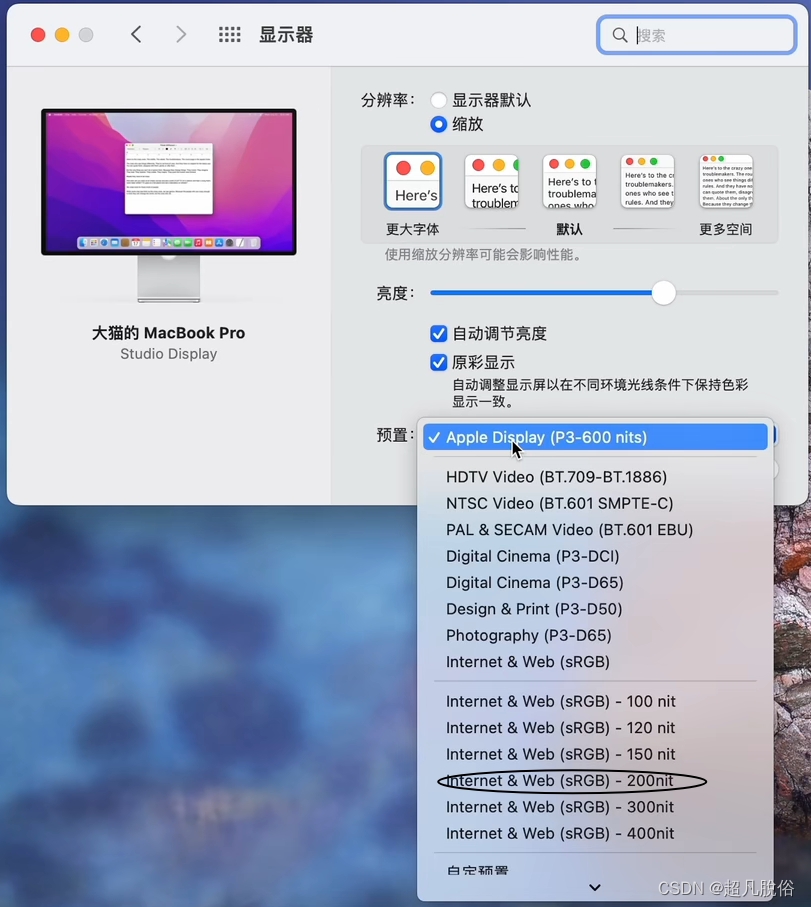Minimize the 显示器 window with yellow button
Screen dimensions: 811x907
[x=62, y=35]
